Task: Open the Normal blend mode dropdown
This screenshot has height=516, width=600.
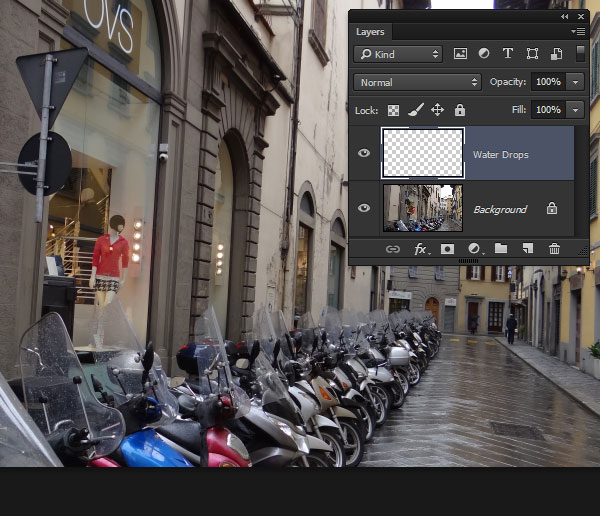Action: [x=418, y=82]
